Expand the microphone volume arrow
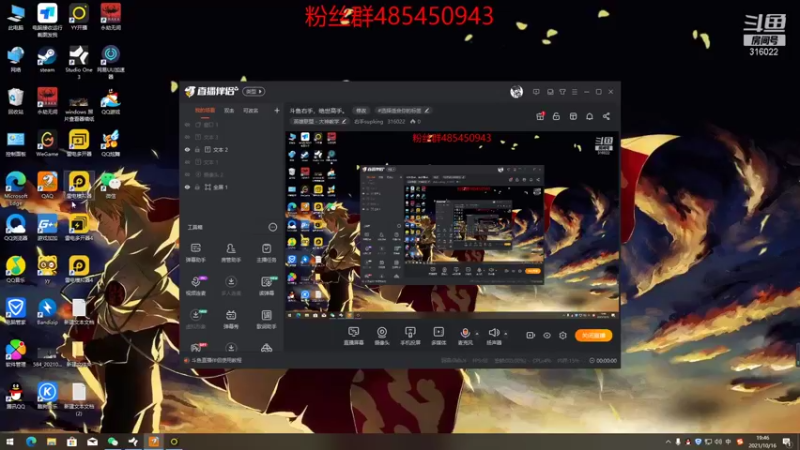 (477, 334)
